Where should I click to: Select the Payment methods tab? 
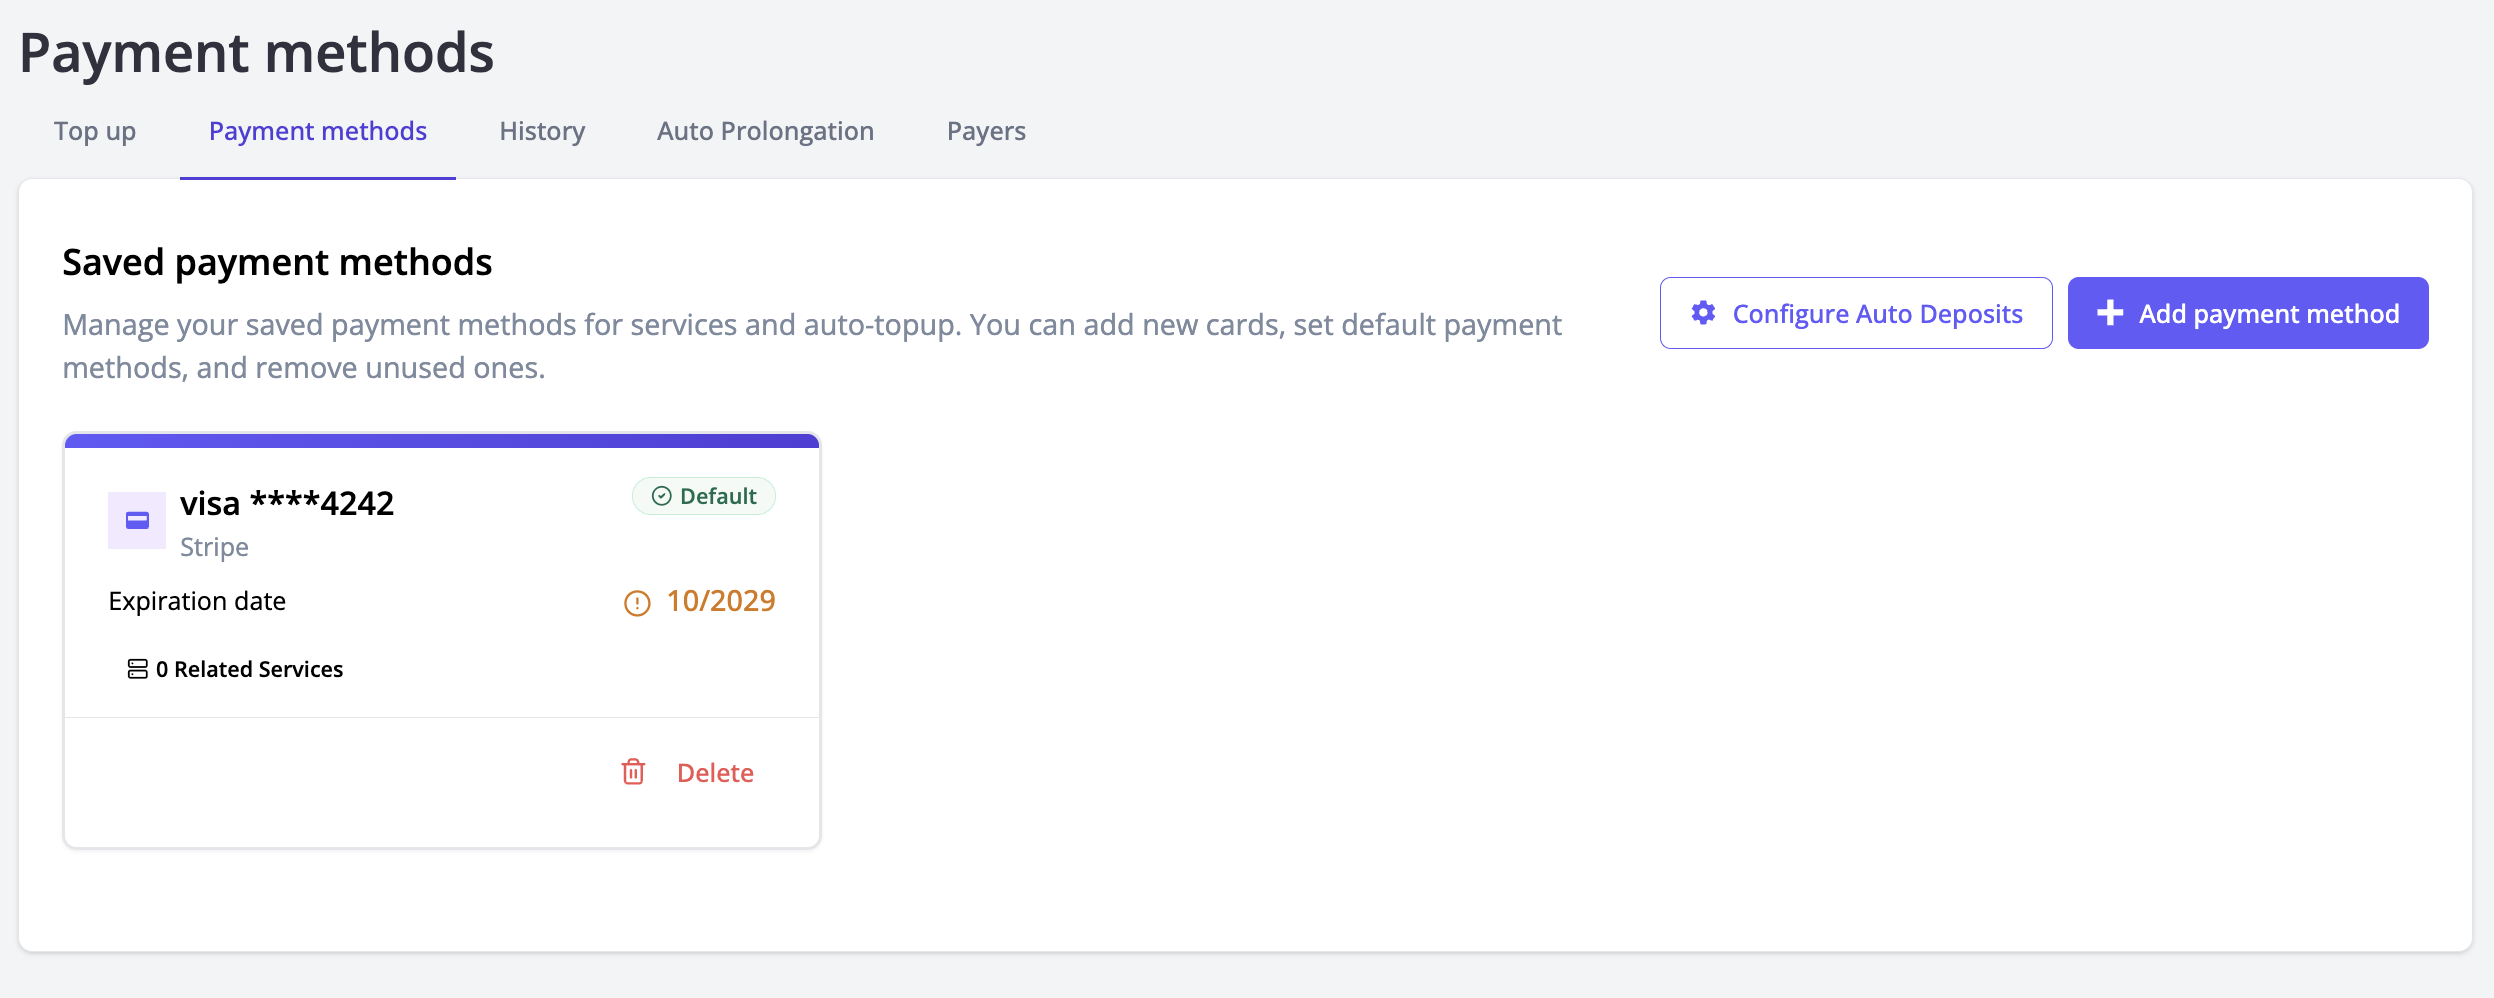click(317, 131)
